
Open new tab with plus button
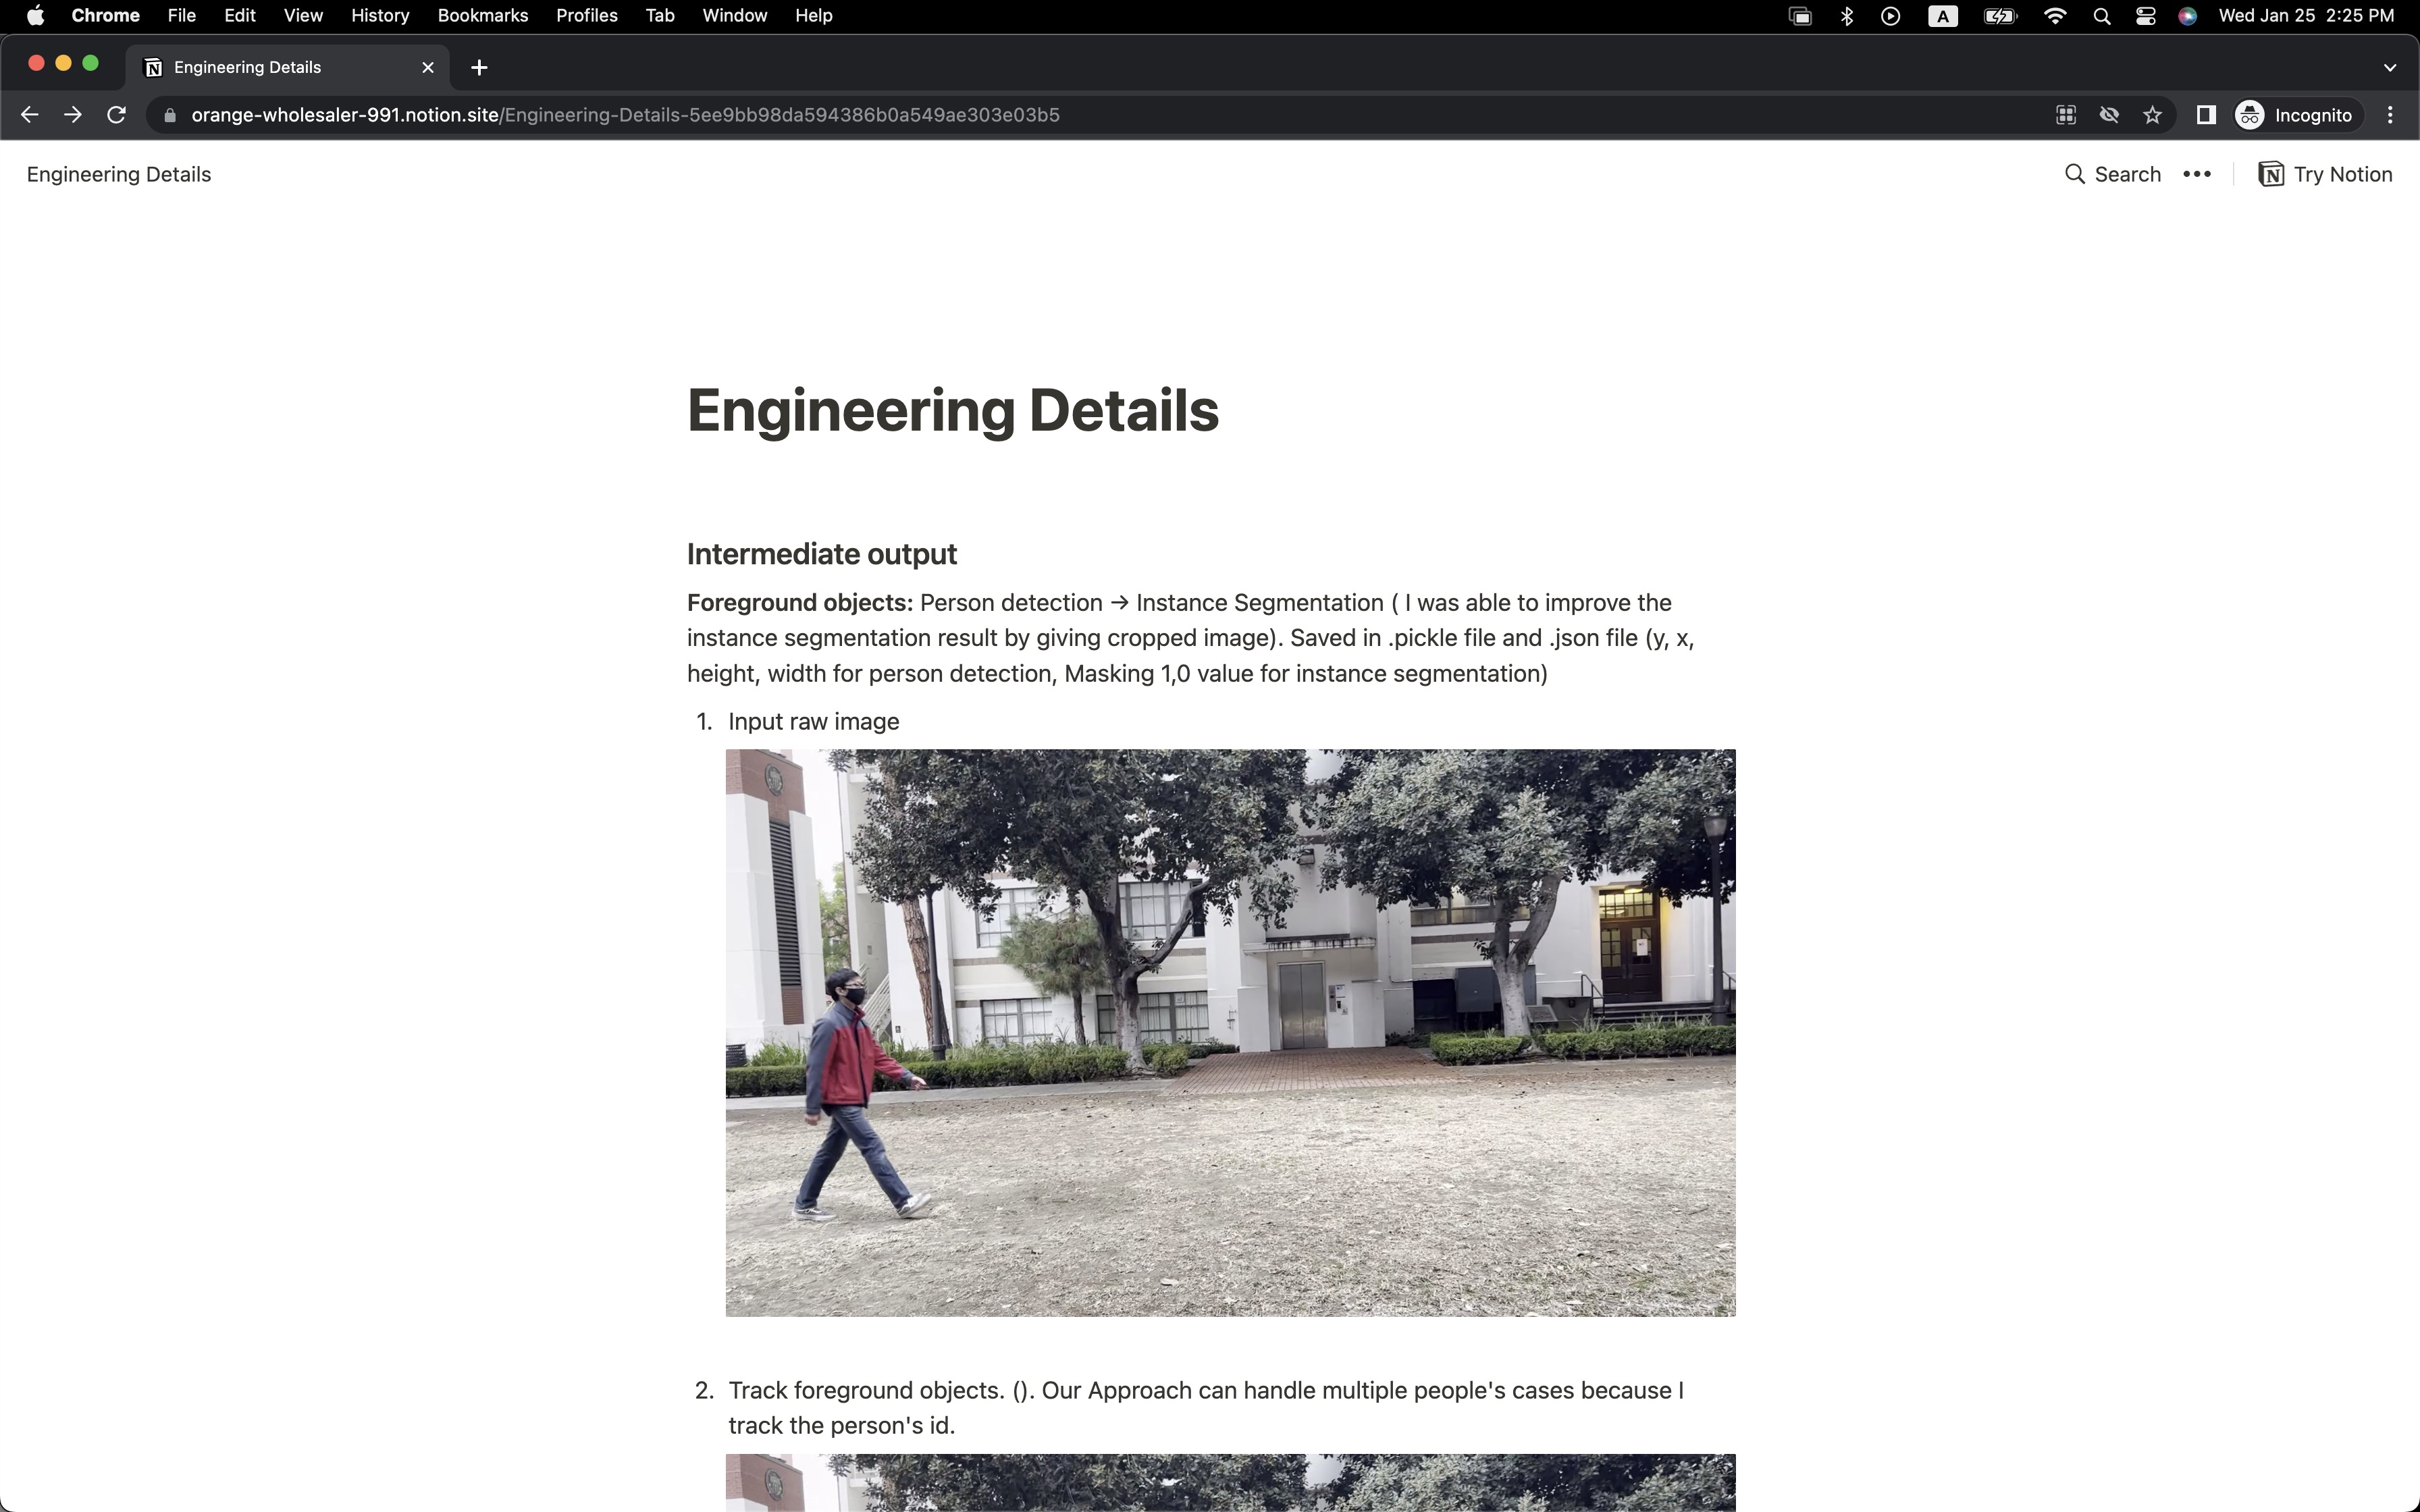[479, 67]
